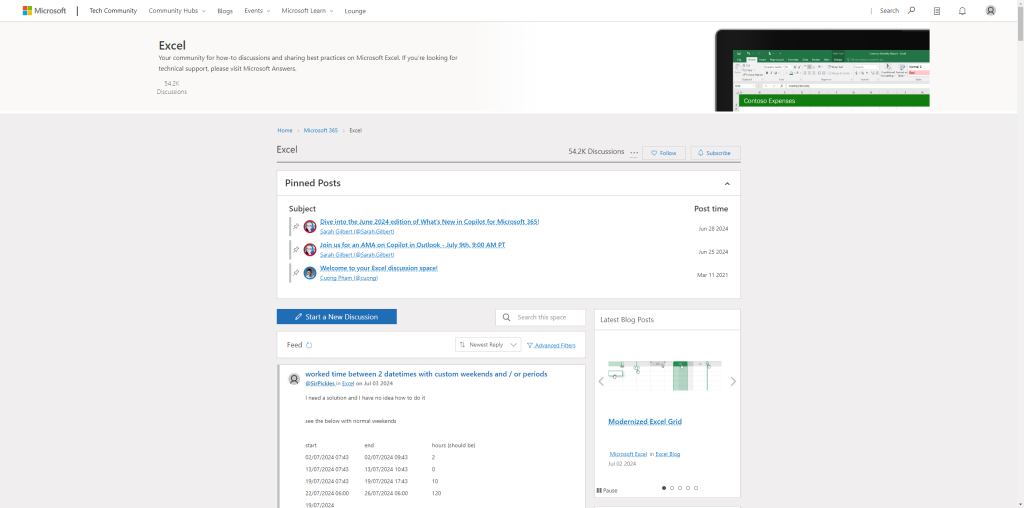Open Tech Community home
Screen dimensions: 1024x508
(113, 10)
